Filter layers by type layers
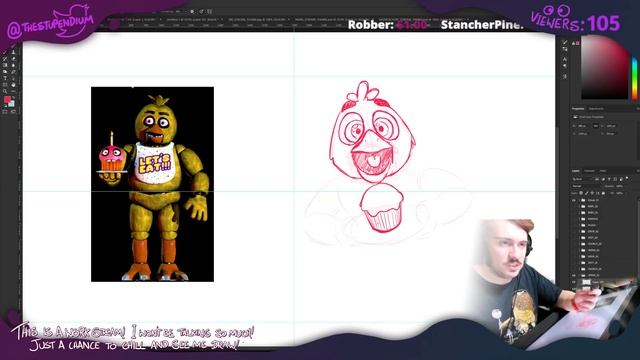The height and width of the screenshot is (360, 640). point(609,179)
